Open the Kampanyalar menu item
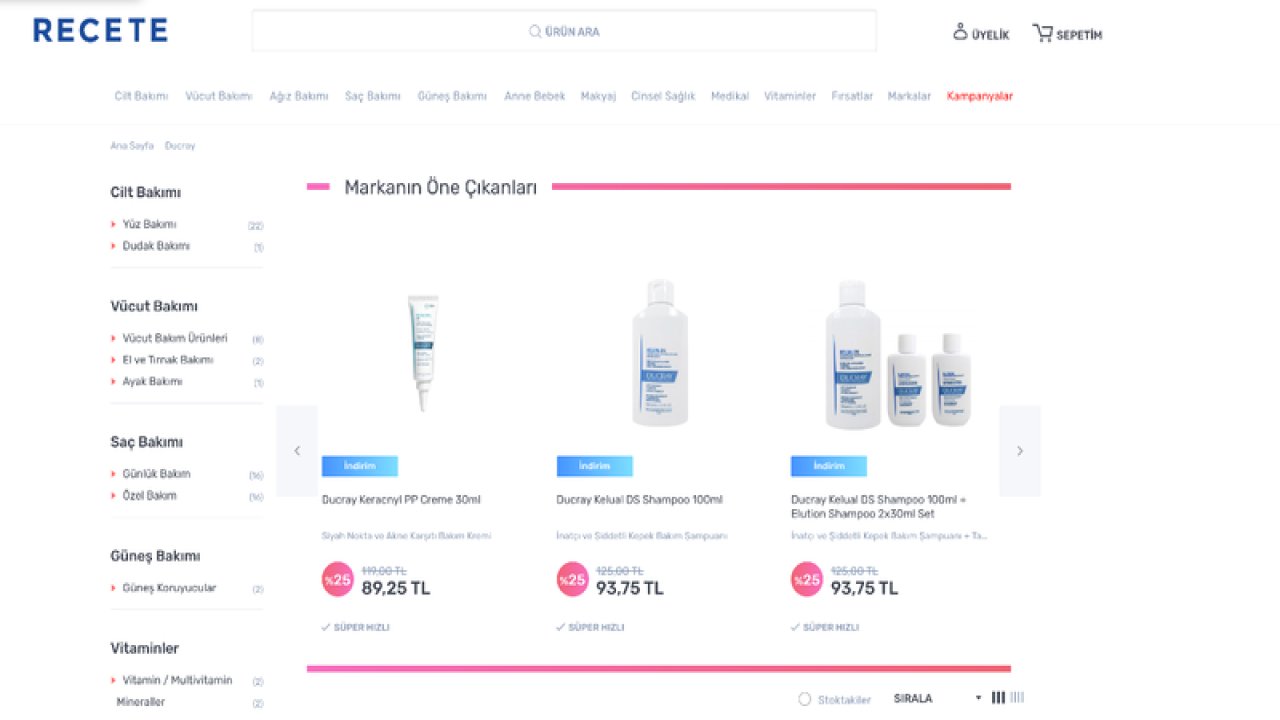Screen dimensions: 1280x720 click(x=980, y=96)
